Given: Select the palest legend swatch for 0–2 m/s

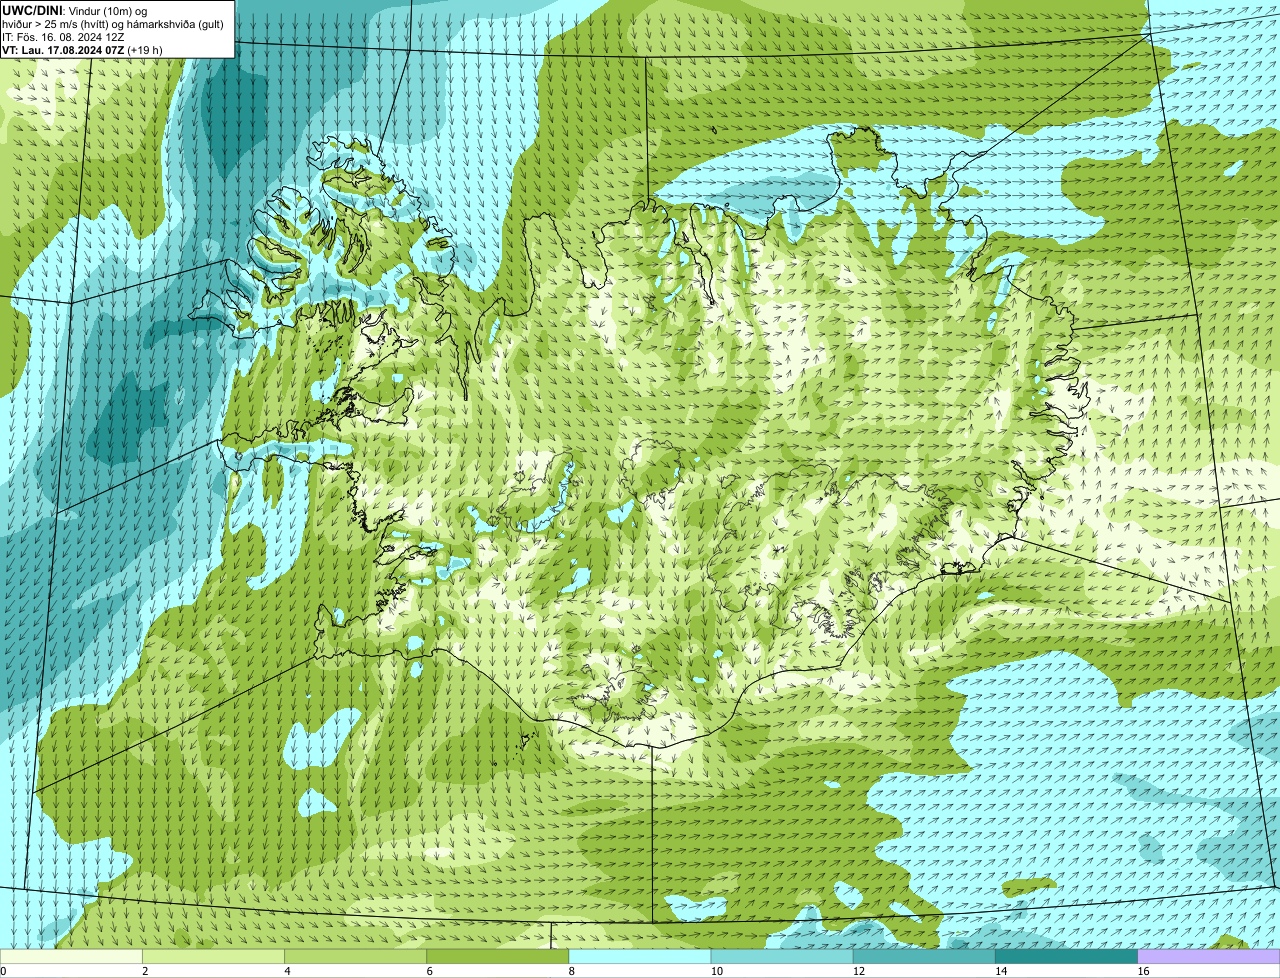Looking at the screenshot, I should [71, 957].
